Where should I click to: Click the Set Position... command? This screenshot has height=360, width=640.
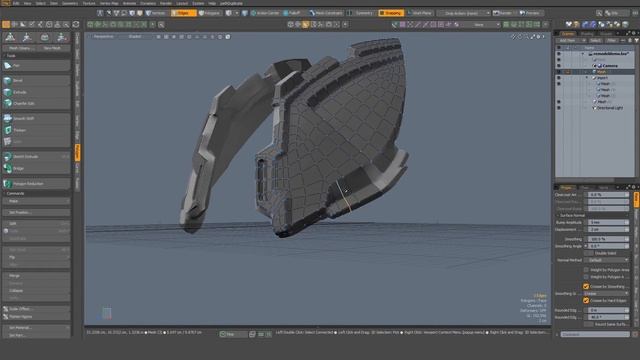(36, 212)
